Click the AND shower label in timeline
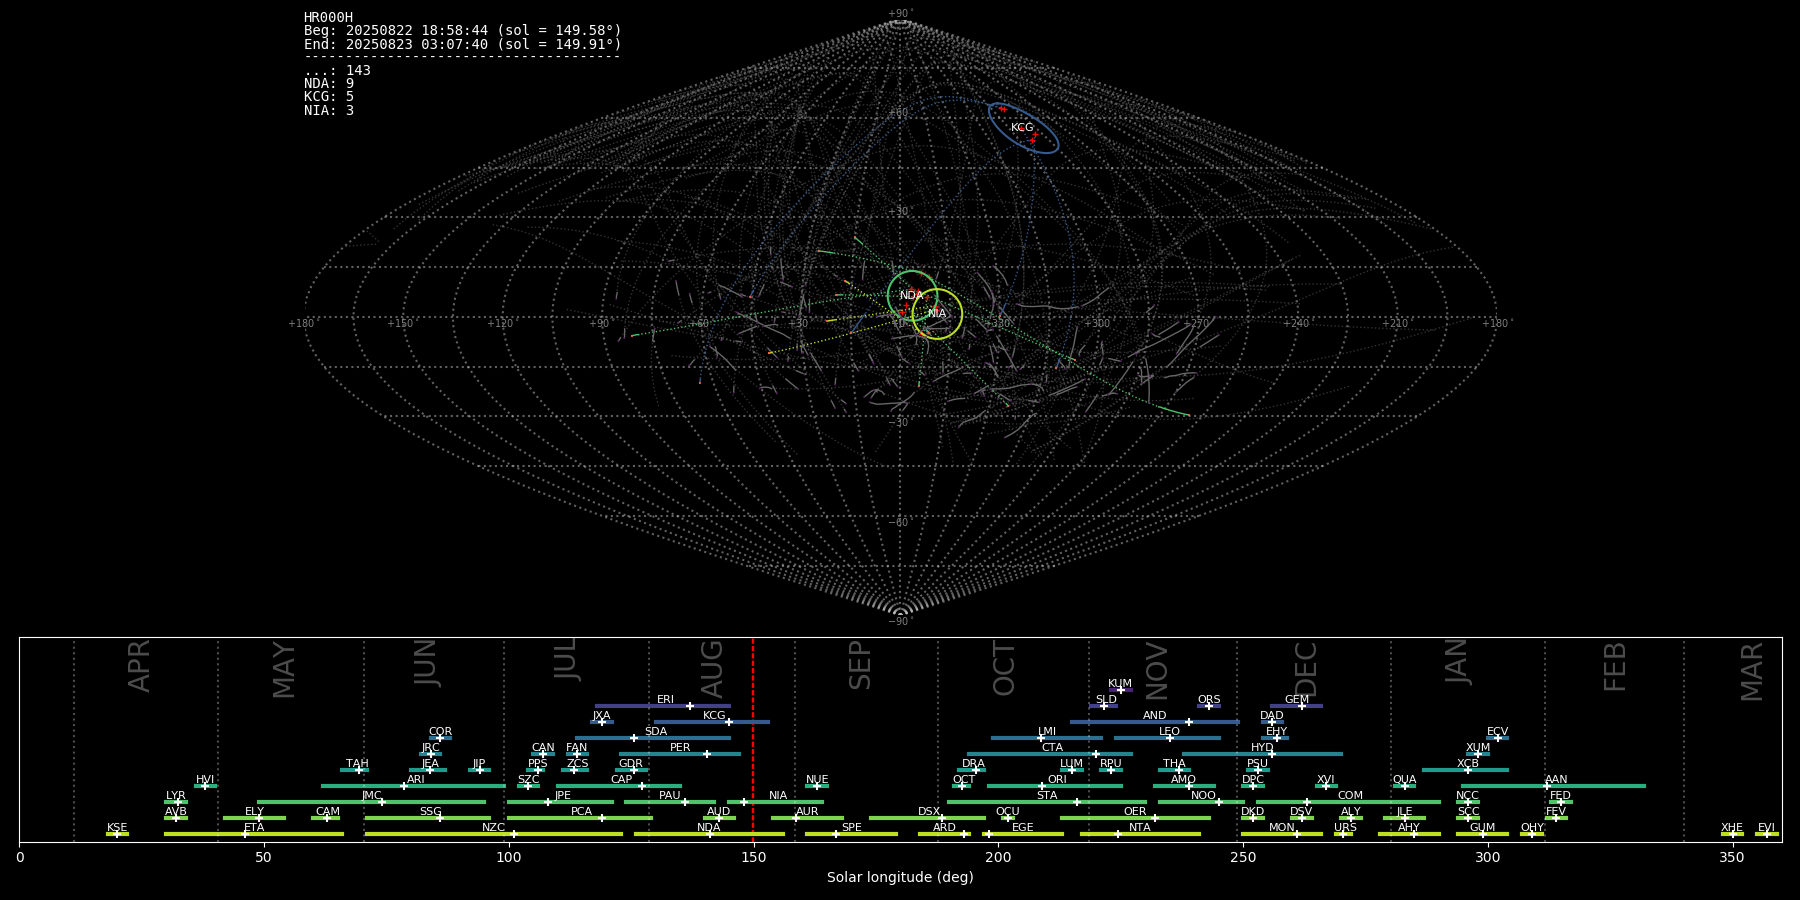Screen dimensions: 1800x900 click(1155, 716)
